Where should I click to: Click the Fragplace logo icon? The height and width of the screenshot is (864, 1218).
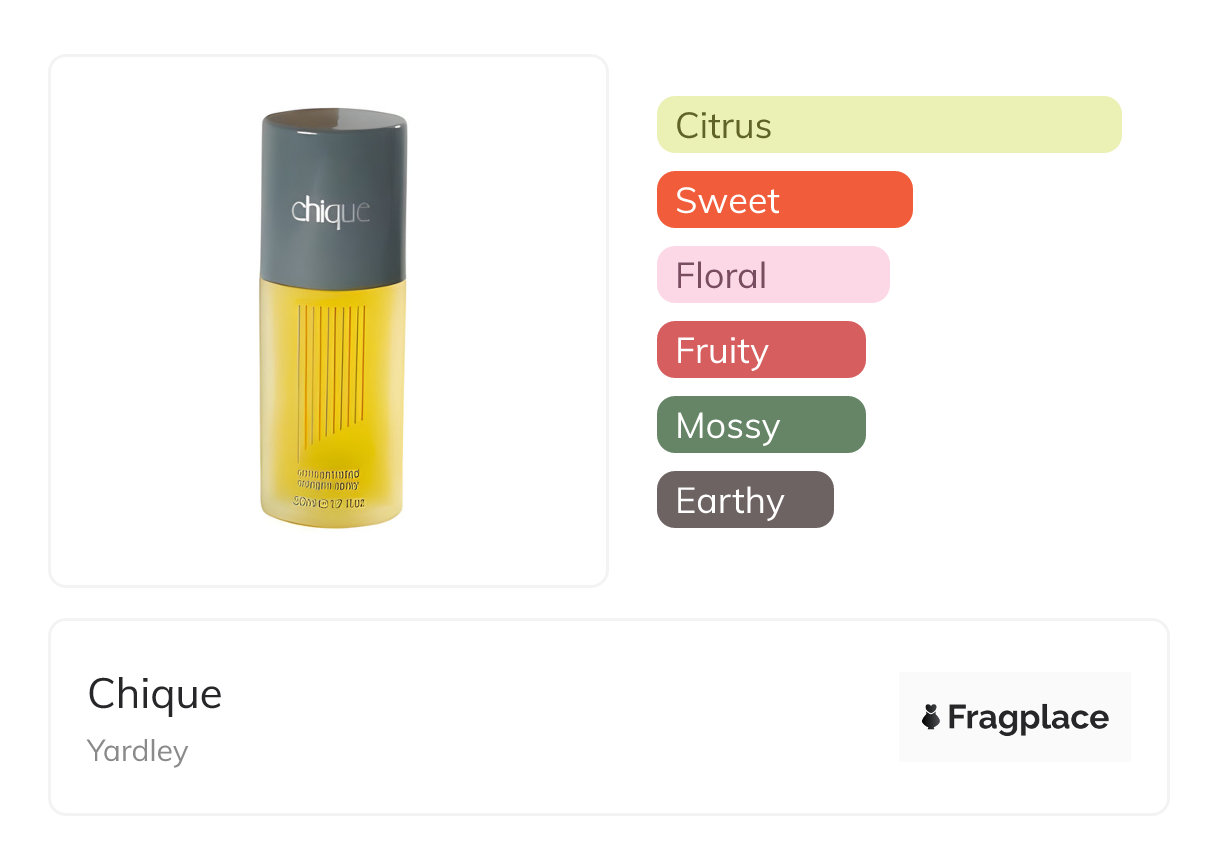pyautogui.click(x=931, y=717)
